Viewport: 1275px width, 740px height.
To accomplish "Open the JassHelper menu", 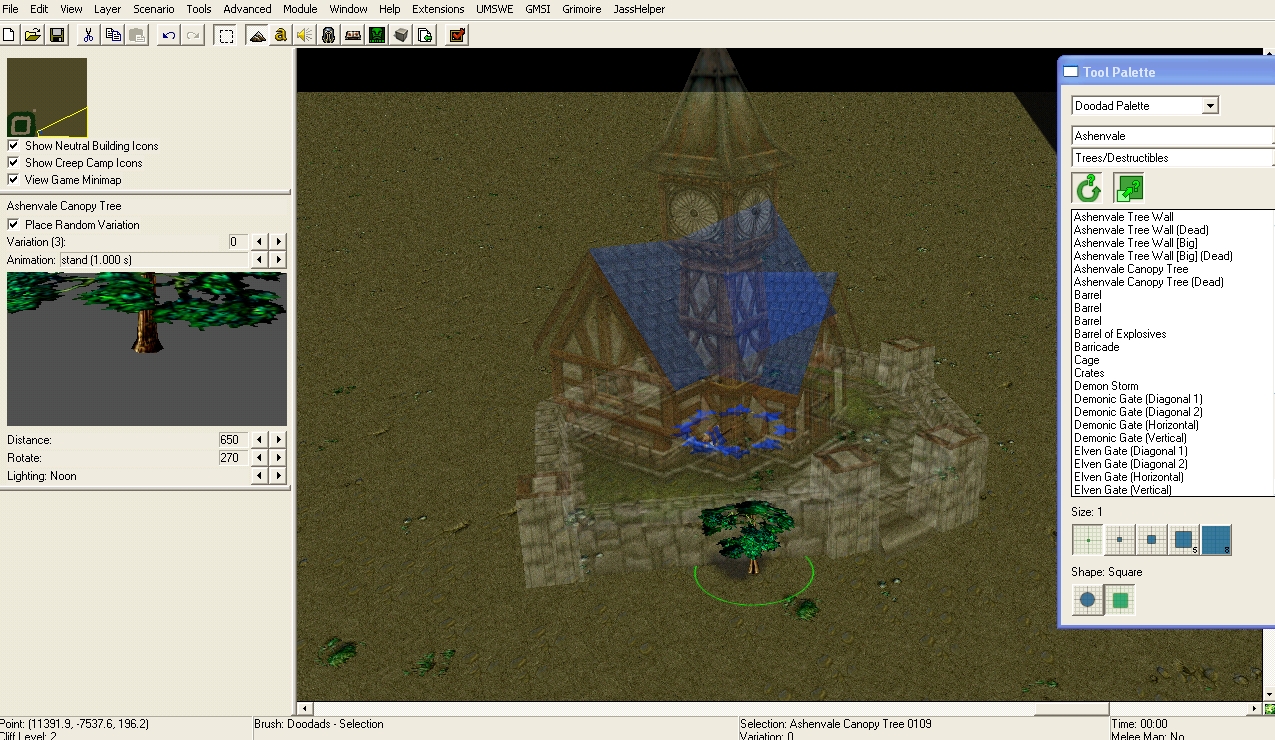I will [x=639, y=9].
